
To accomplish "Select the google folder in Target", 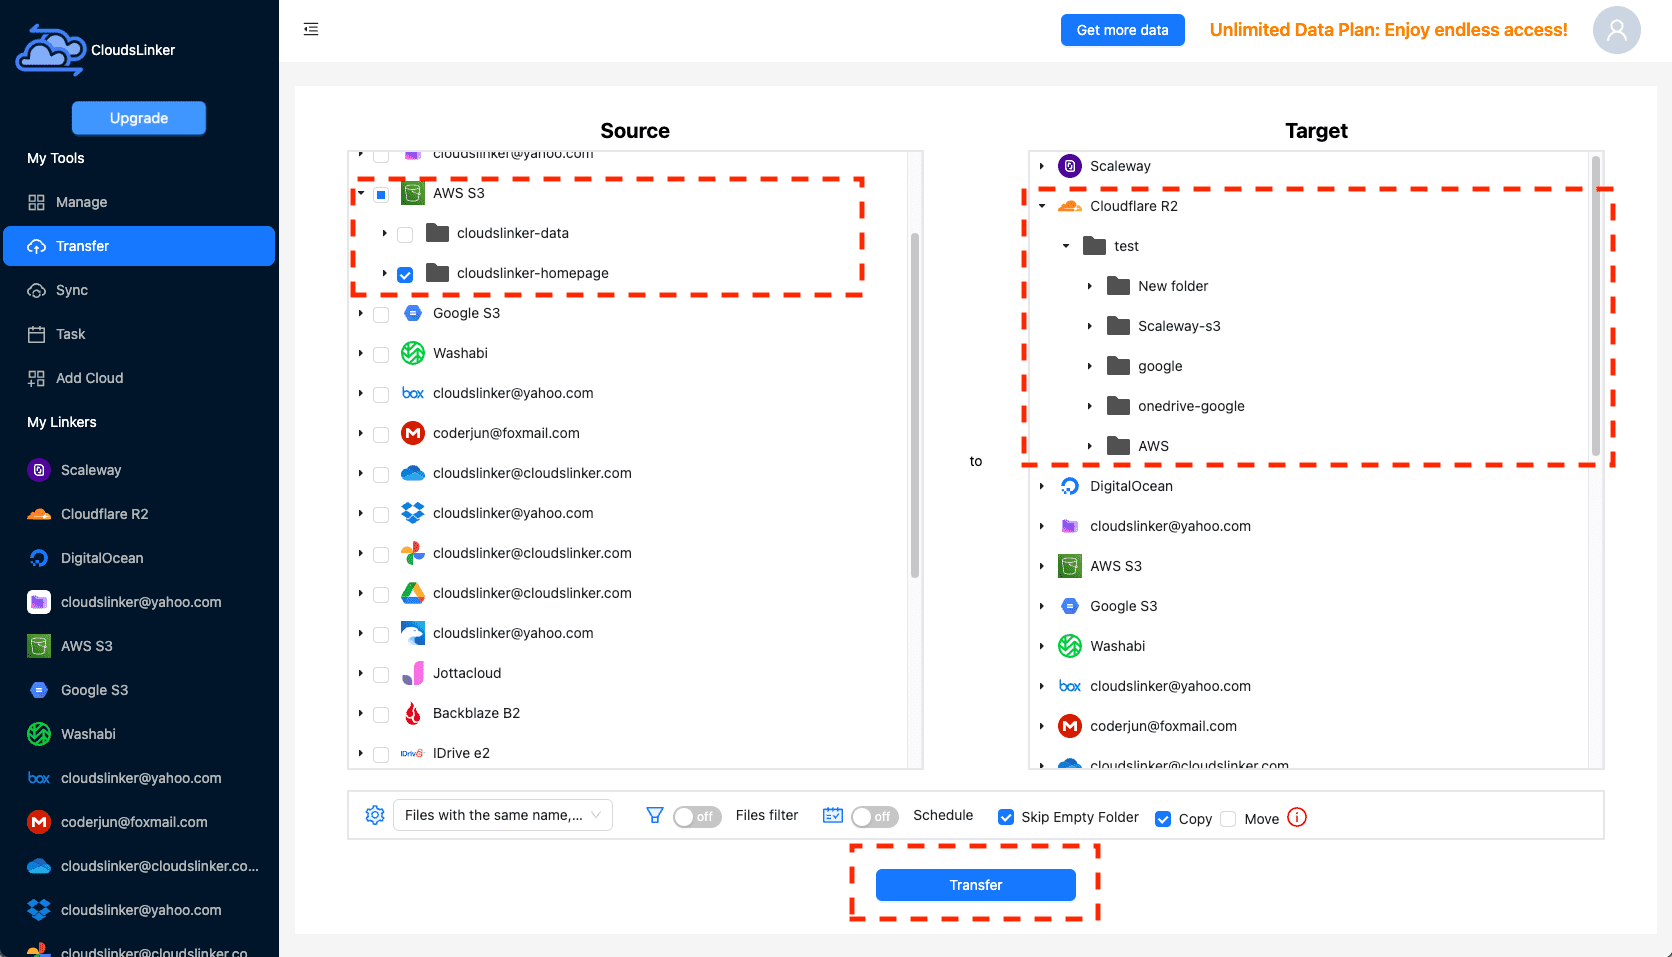I will pos(1160,366).
